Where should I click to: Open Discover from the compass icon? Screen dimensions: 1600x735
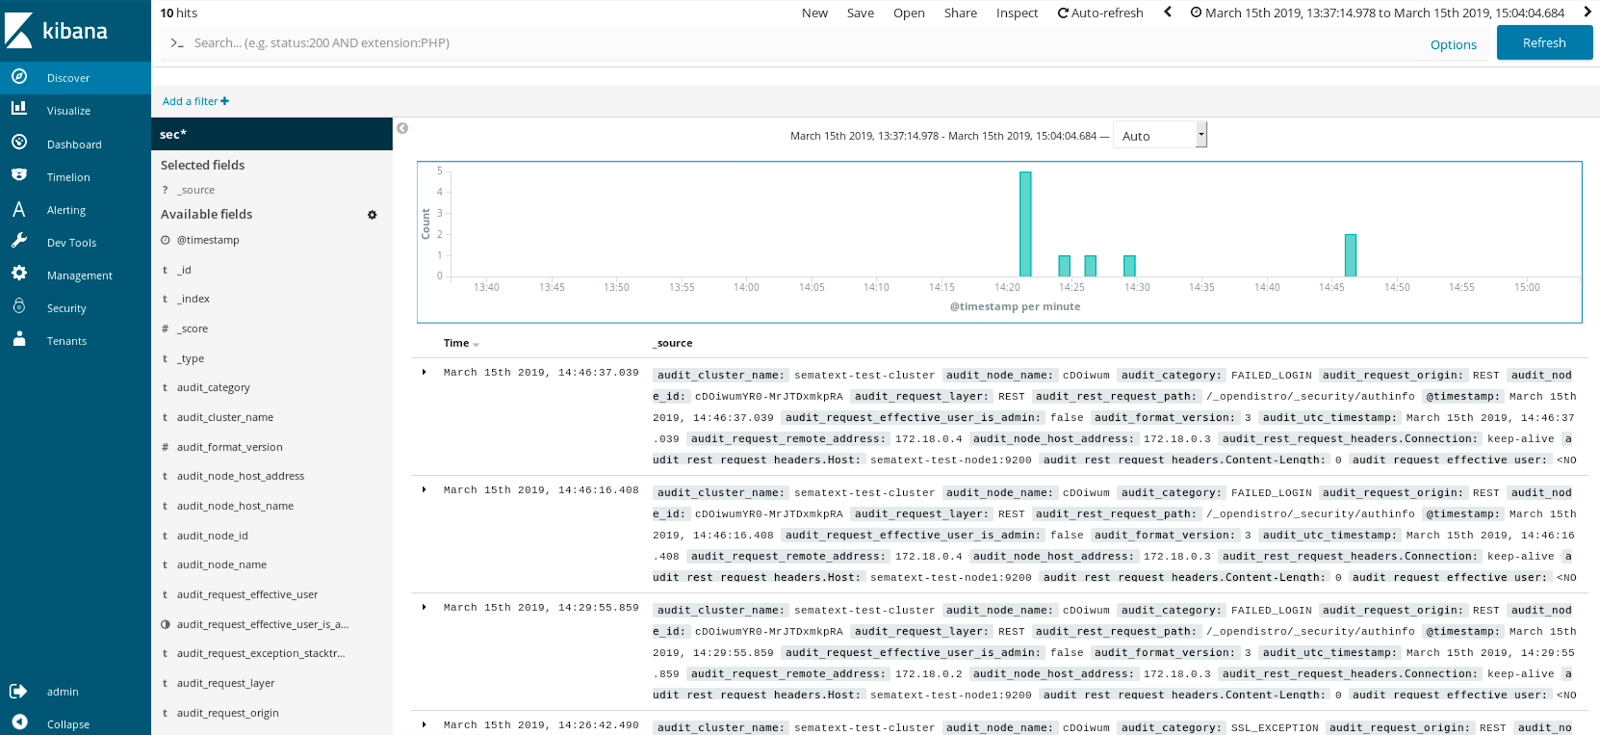tap(19, 77)
